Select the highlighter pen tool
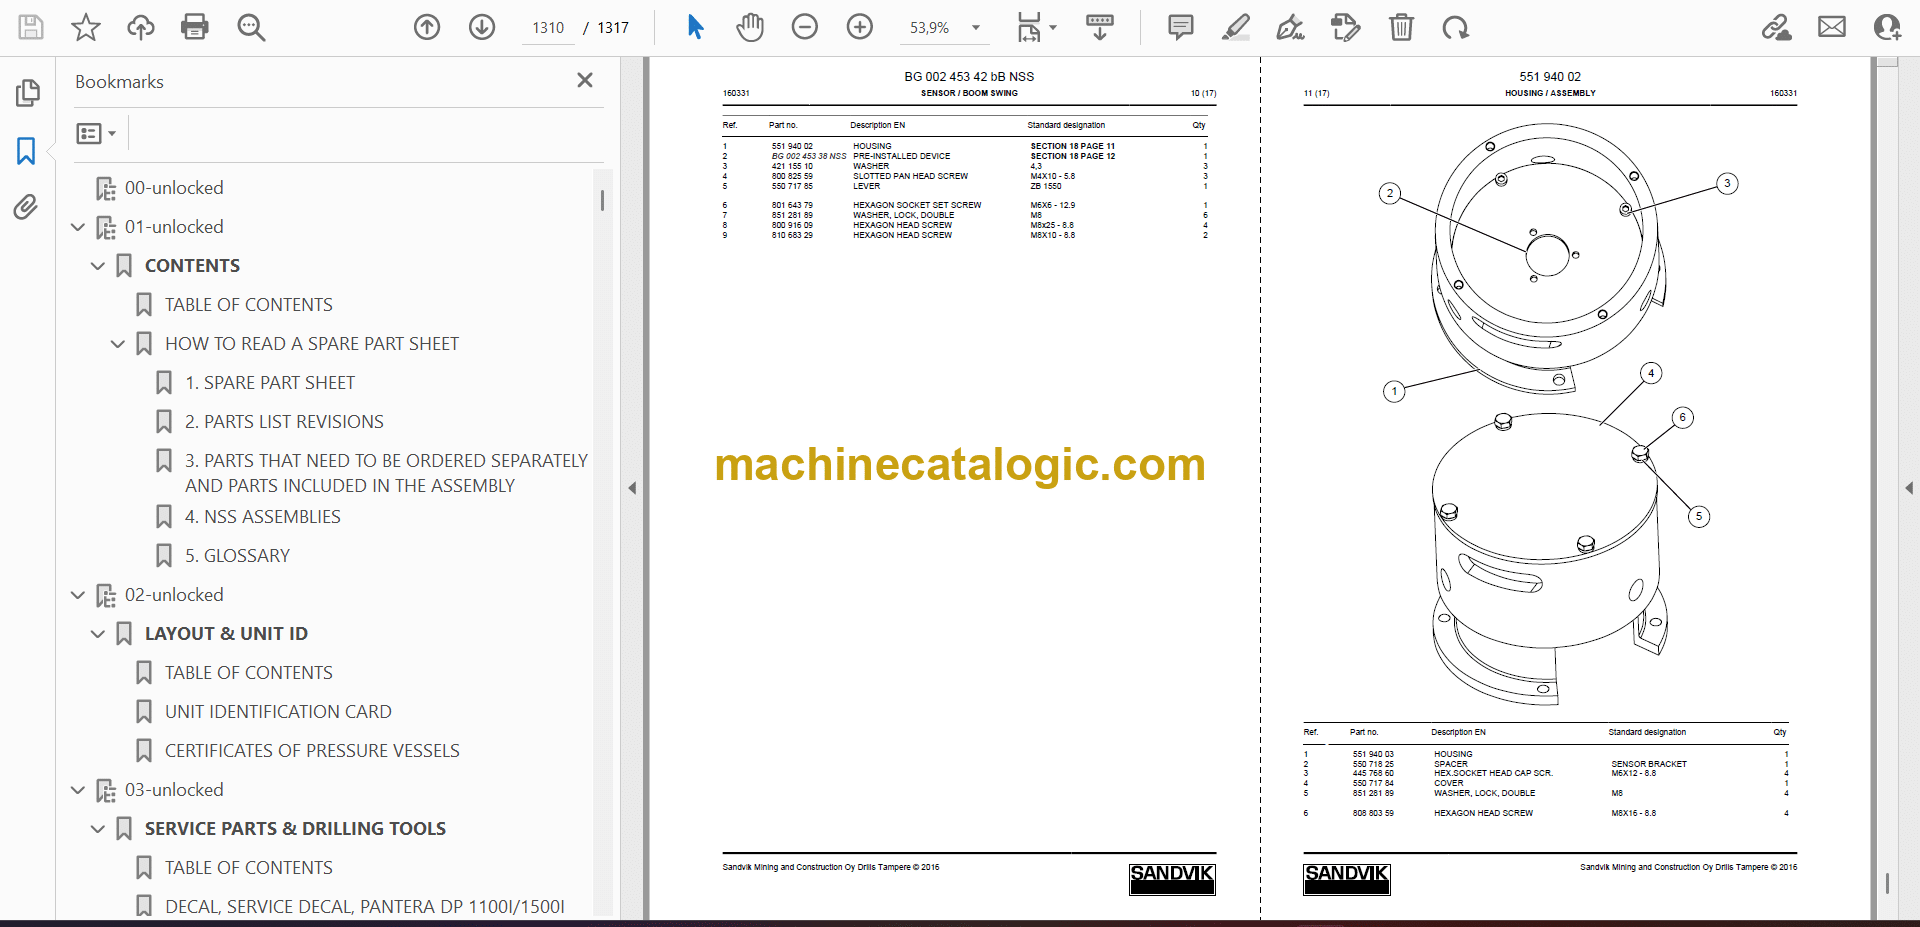 pyautogui.click(x=1236, y=27)
